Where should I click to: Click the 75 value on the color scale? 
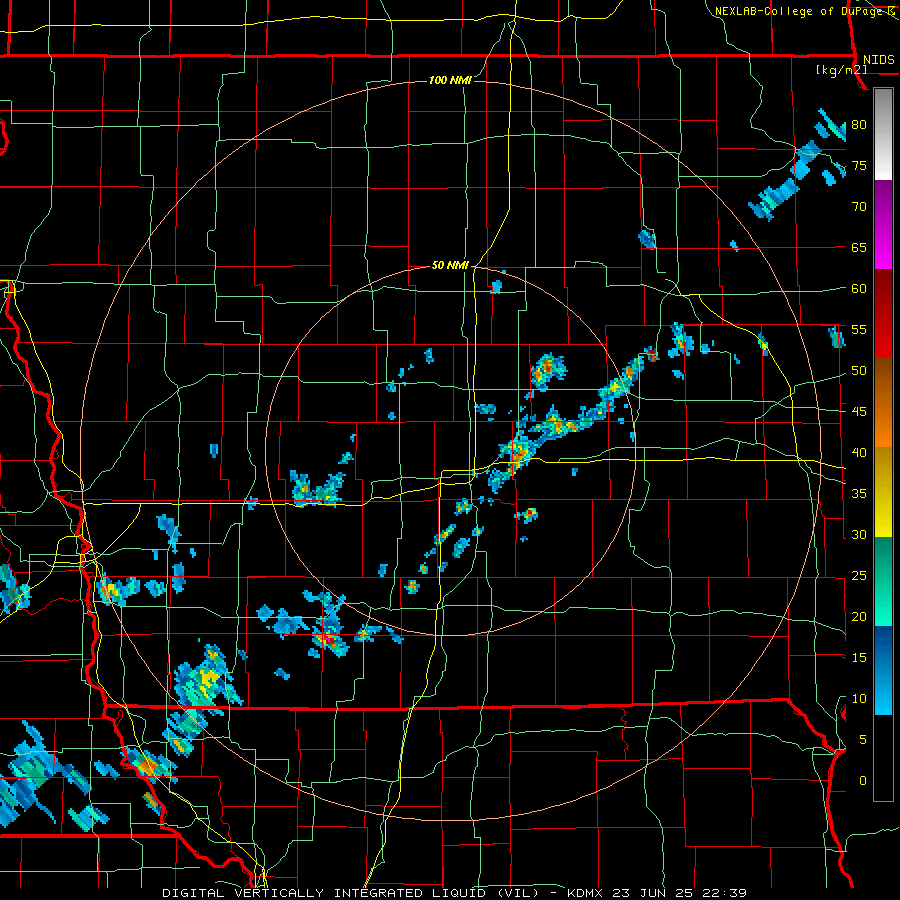[x=859, y=165]
